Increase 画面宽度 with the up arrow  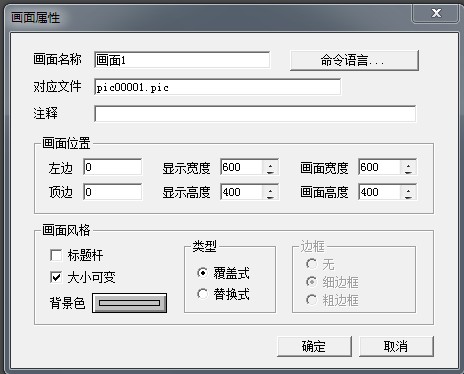408,164
